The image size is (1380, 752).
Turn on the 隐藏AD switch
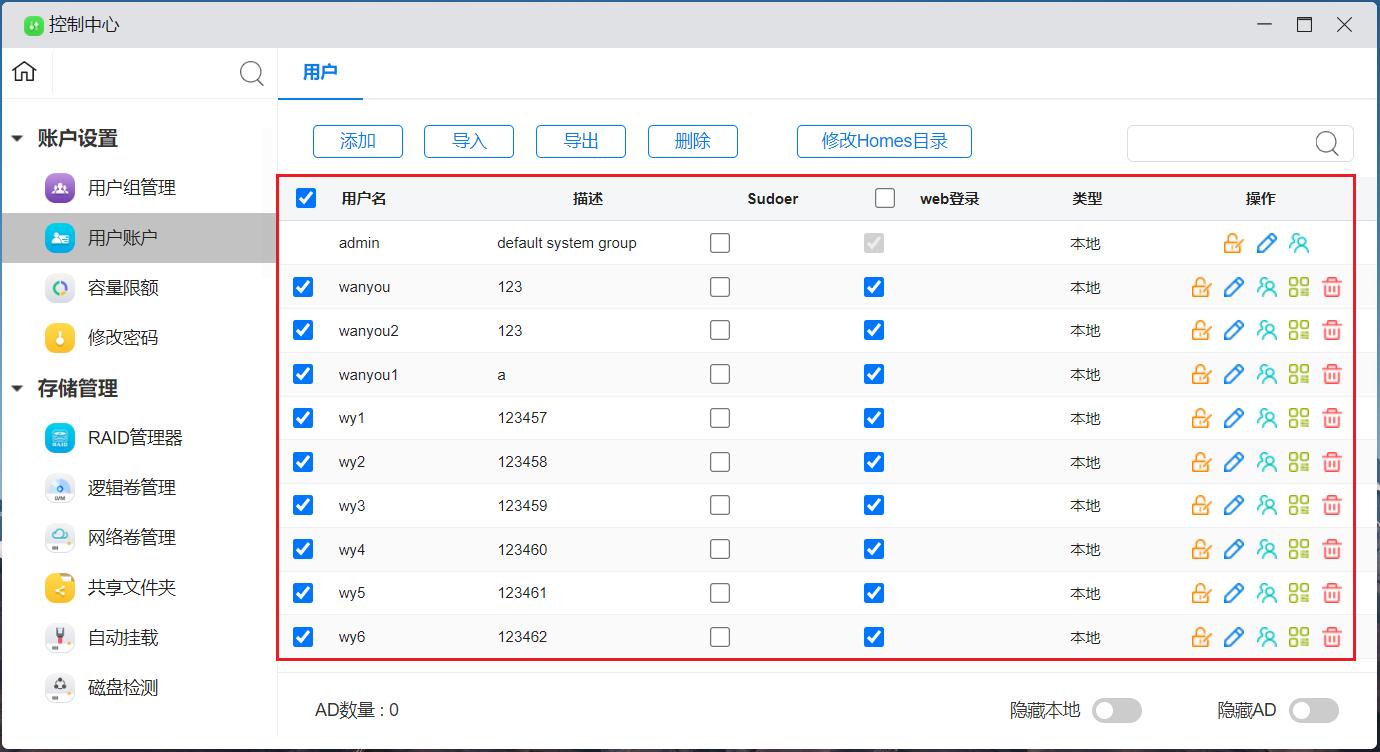[x=1313, y=710]
